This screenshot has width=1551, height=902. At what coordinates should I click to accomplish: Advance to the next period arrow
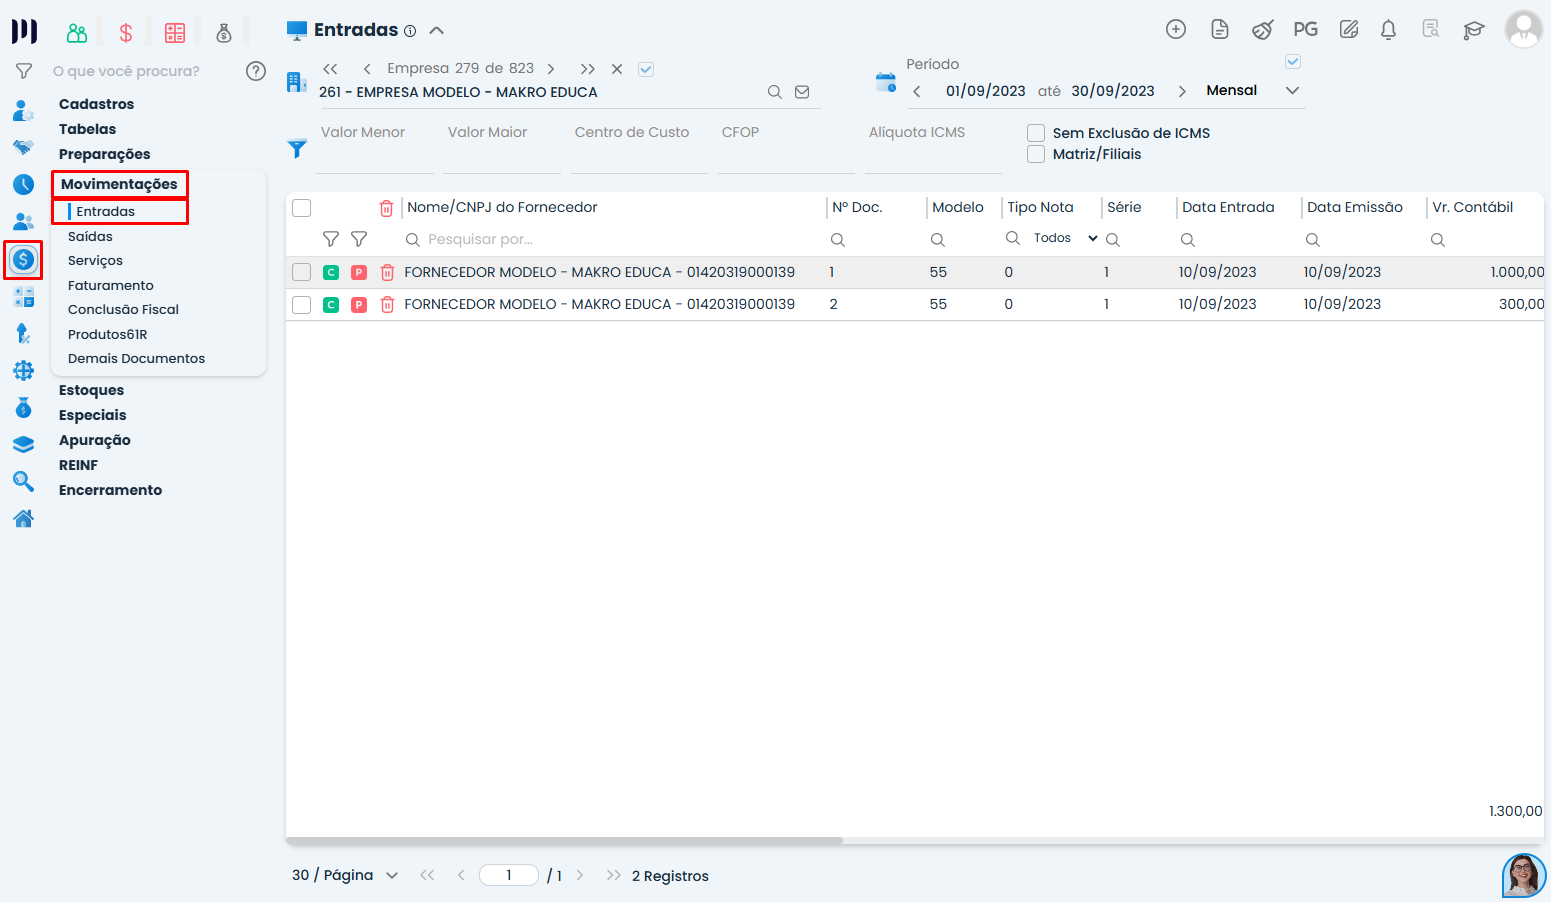[1182, 91]
